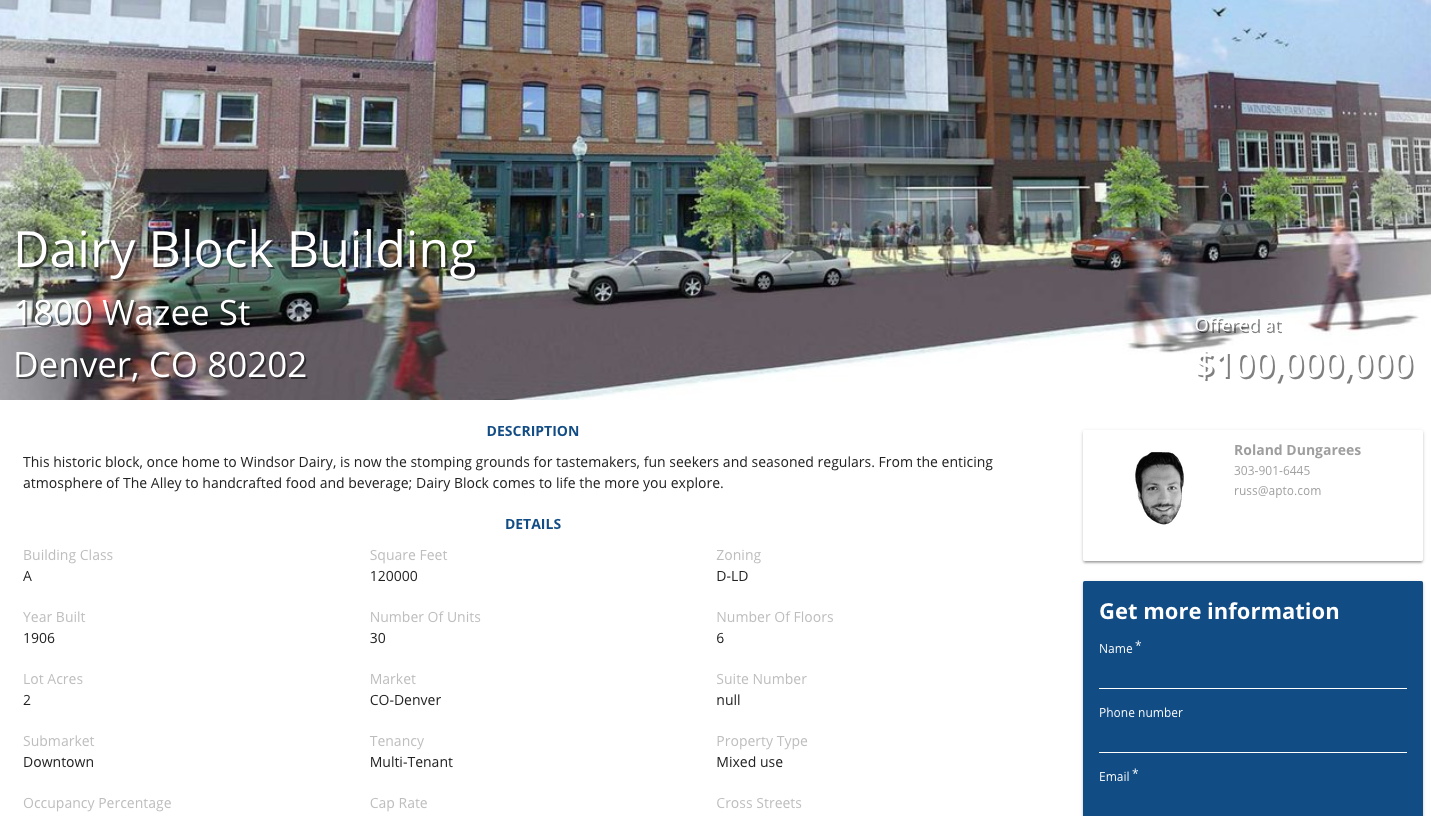Click the Suite Number value null

(728, 700)
